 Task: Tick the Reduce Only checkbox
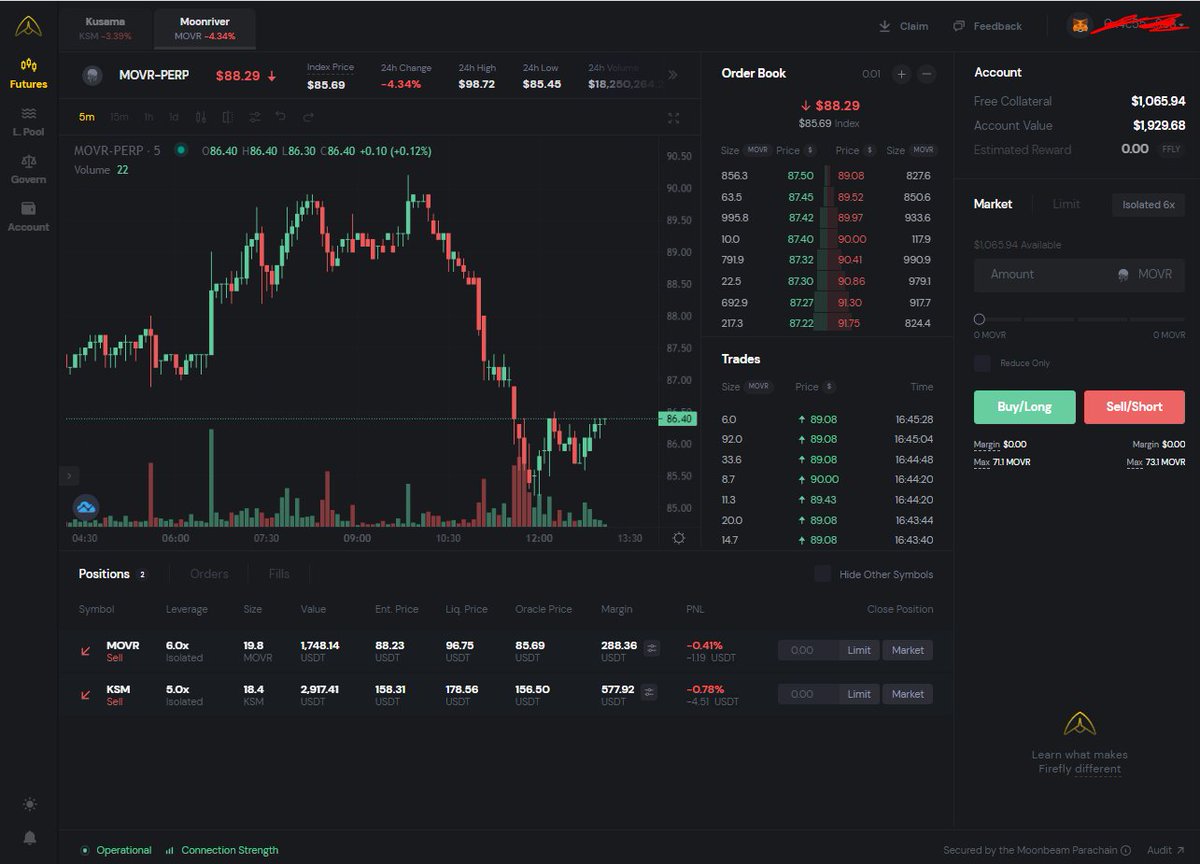[x=983, y=363]
